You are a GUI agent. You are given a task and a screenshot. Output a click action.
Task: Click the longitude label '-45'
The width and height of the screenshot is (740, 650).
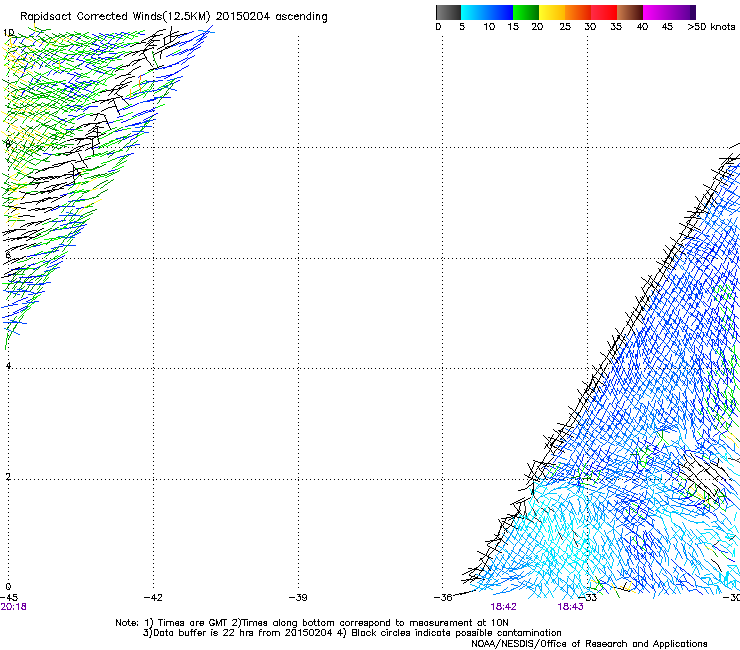(9, 598)
